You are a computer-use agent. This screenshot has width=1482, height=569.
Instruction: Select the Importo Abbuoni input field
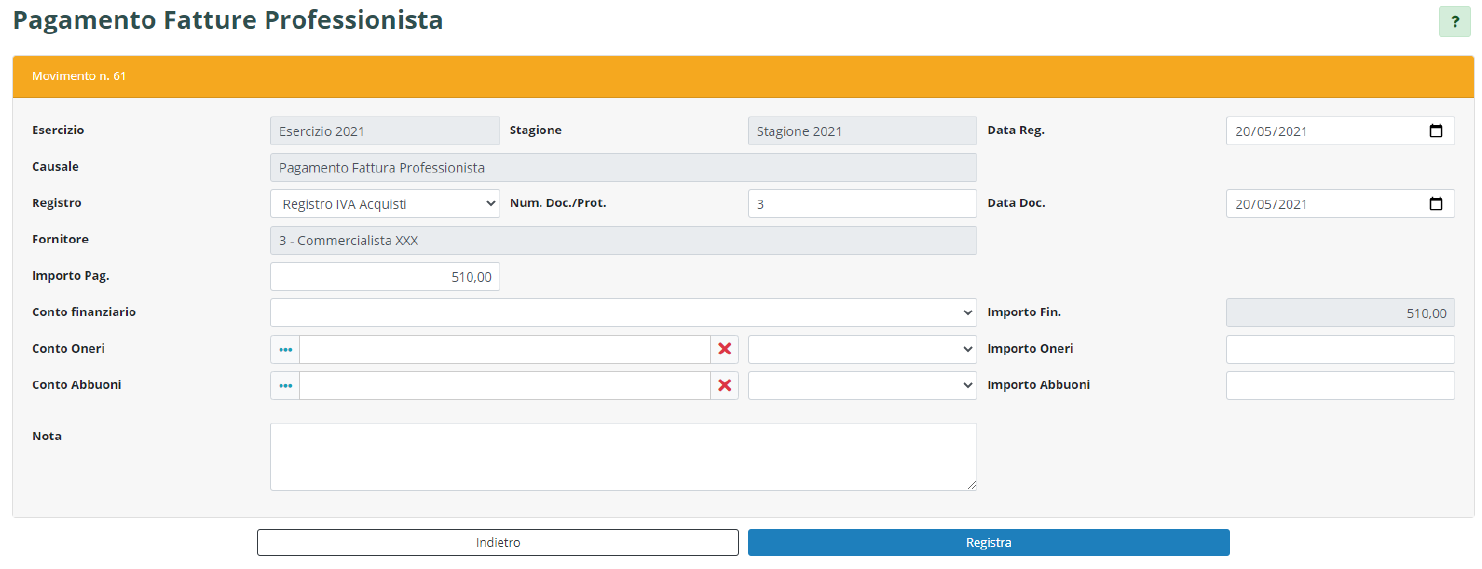pos(1339,386)
